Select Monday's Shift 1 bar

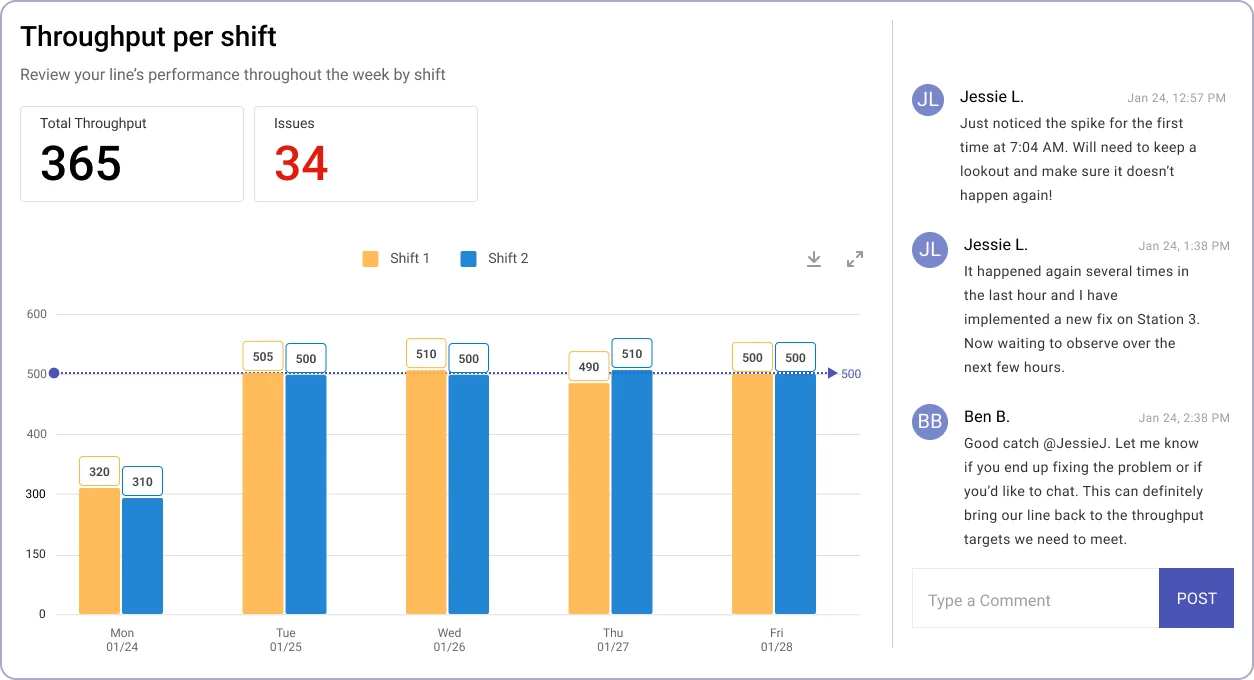pos(99,550)
